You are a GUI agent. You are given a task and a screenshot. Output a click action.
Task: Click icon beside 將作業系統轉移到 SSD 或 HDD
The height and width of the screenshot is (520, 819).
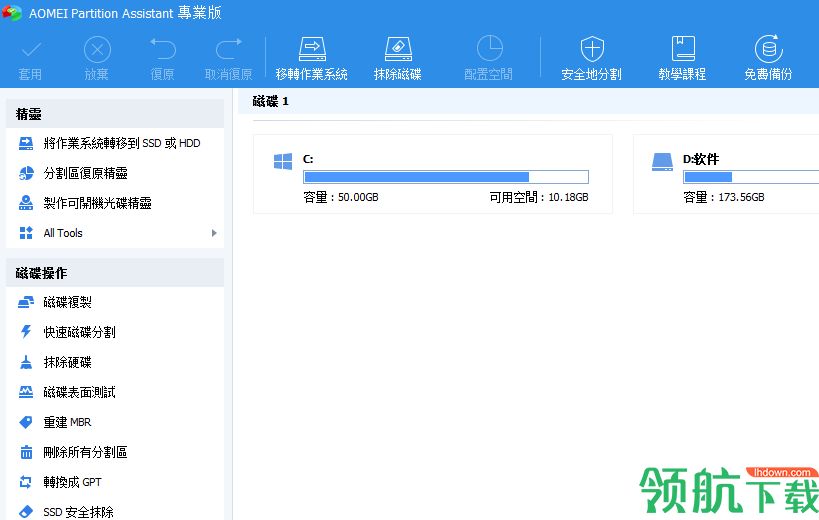tap(26, 144)
